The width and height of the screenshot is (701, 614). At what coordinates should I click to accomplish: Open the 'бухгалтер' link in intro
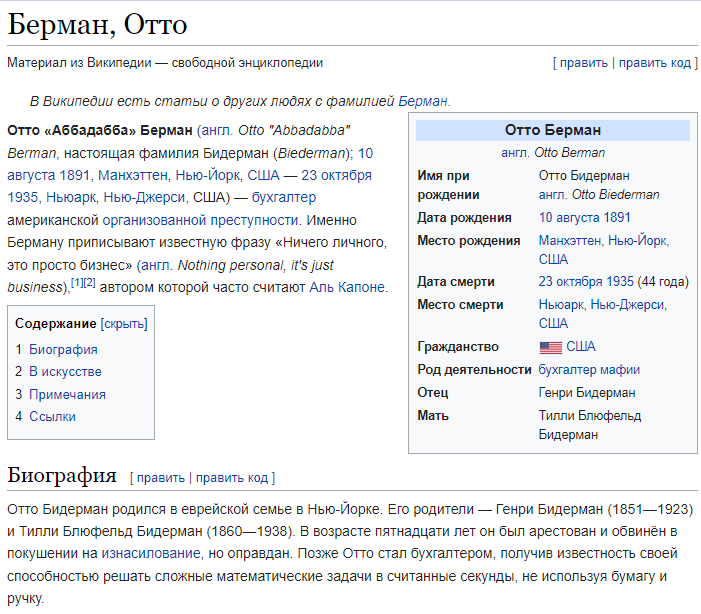tap(283, 197)
